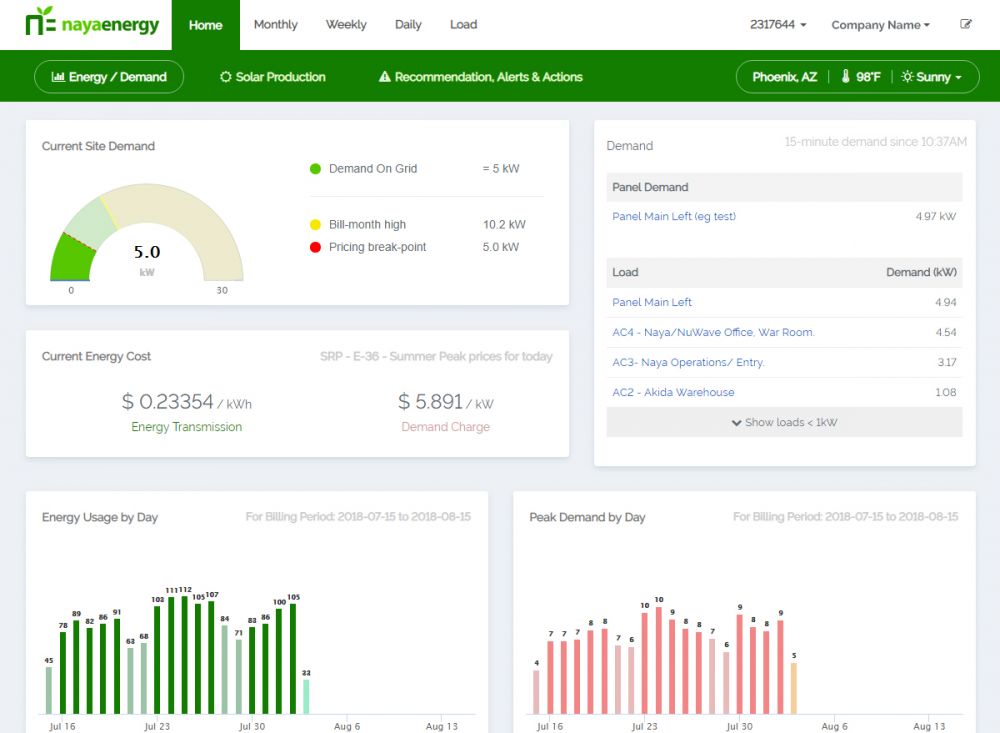Click the warning triangle alerts icon

(385, 77)
